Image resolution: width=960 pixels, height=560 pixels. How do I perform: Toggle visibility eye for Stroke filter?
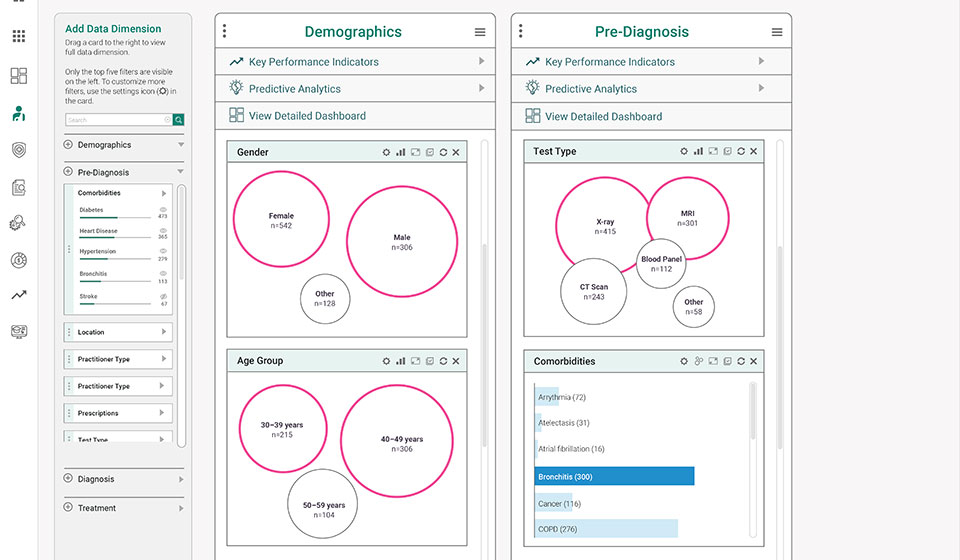coord(163,296)
